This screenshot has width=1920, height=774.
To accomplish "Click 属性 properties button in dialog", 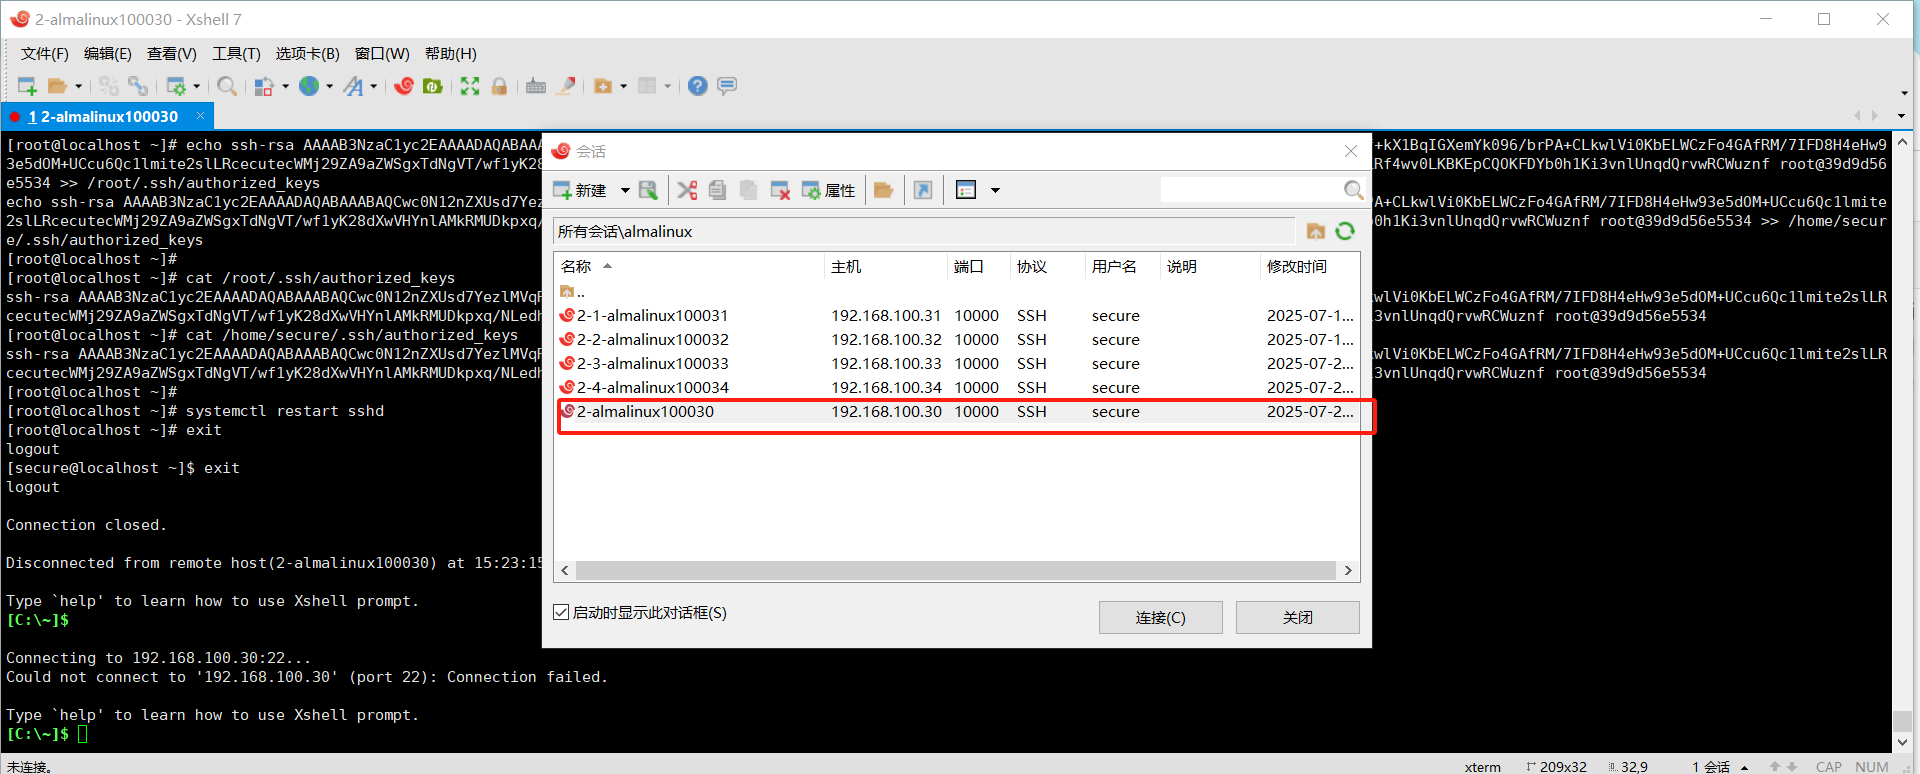I will pos(829,190).
